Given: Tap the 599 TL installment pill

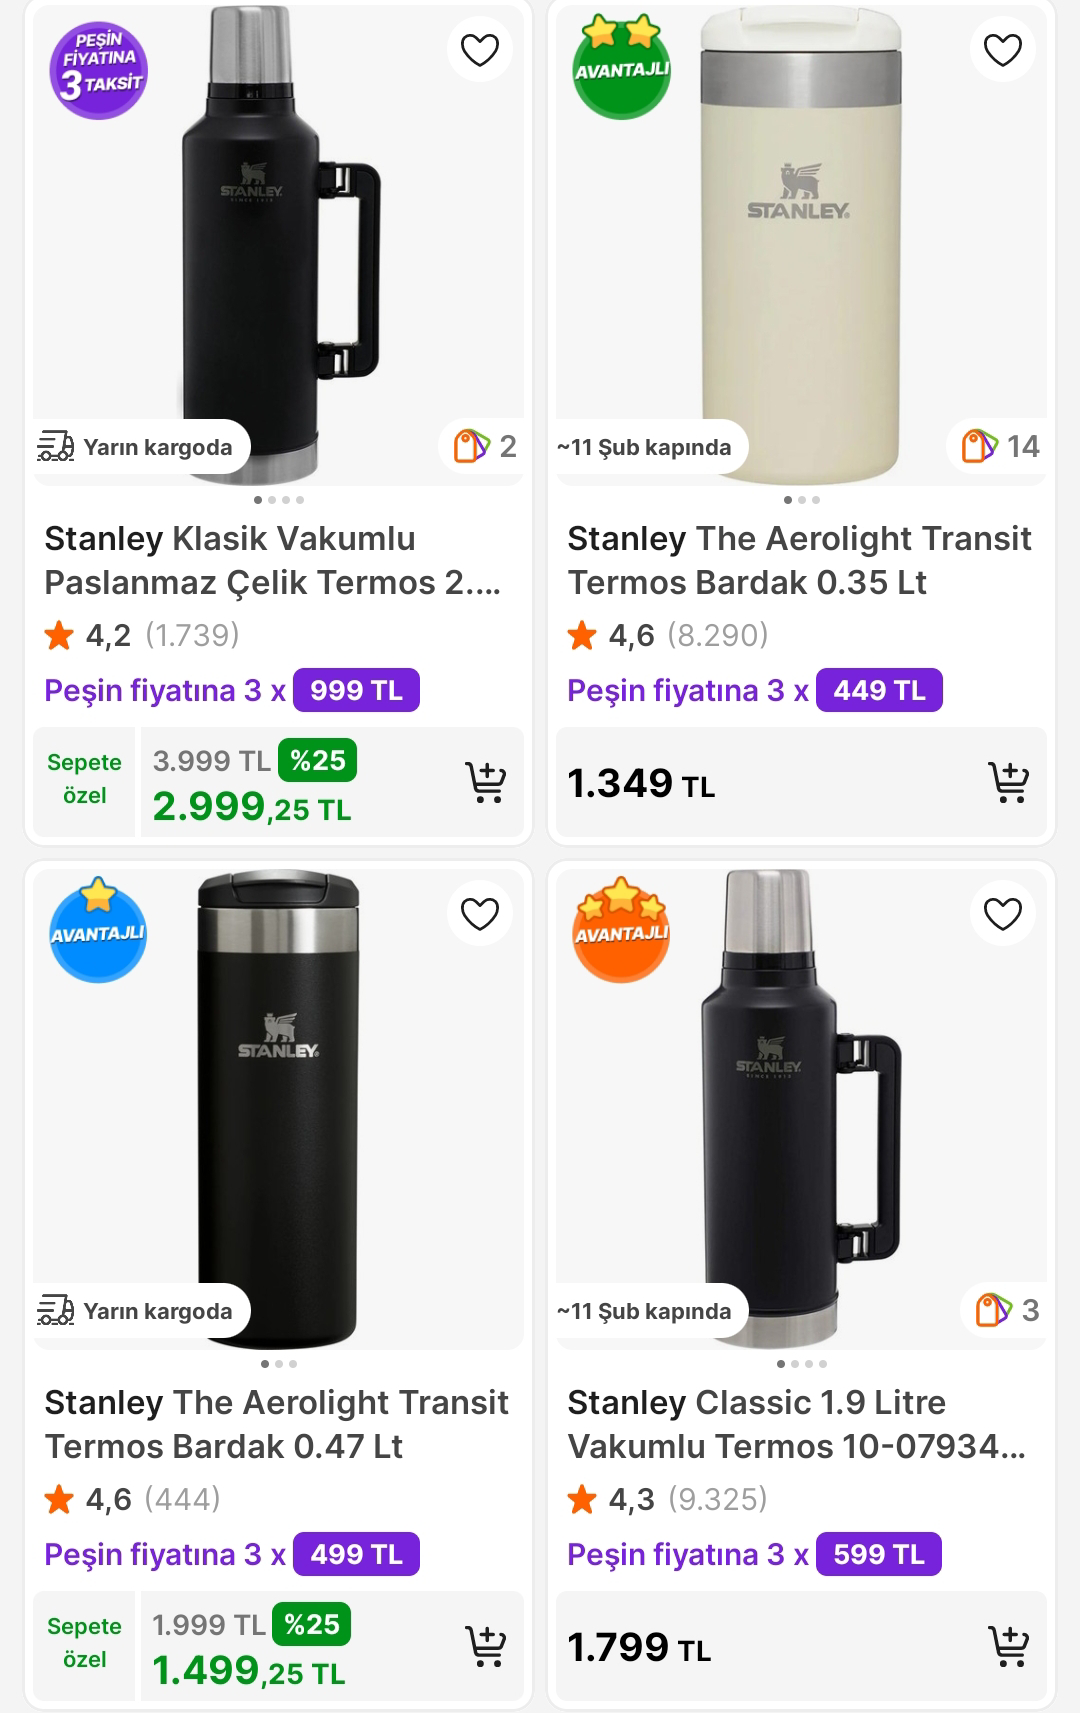Looking at the screenshot, I should click(x=878, y=1554).
